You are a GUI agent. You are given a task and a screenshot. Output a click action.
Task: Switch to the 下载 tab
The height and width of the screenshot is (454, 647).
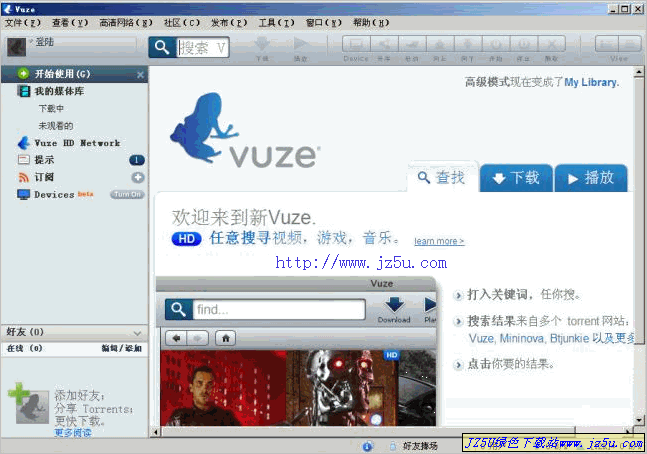(x=516, y=178)
